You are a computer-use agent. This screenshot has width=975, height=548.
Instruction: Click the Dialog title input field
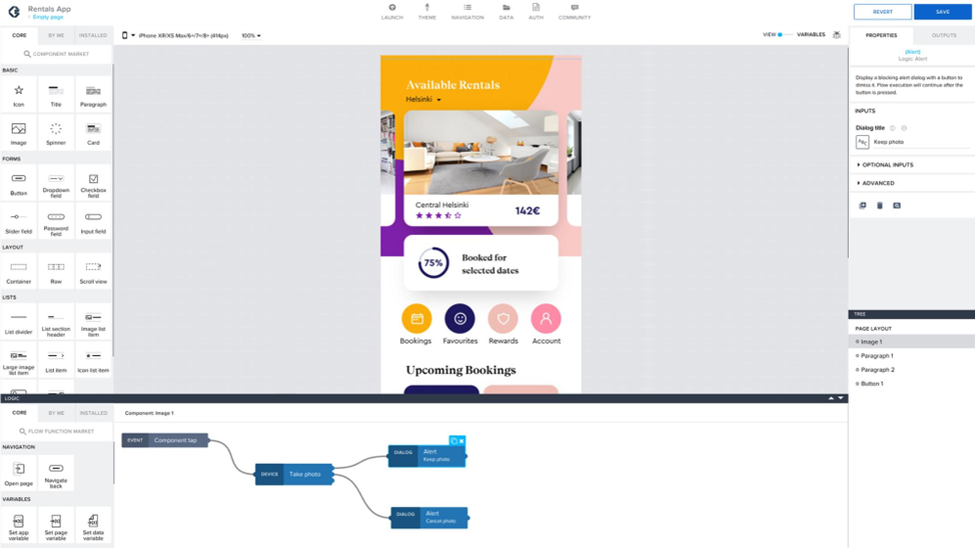point(920,142)
